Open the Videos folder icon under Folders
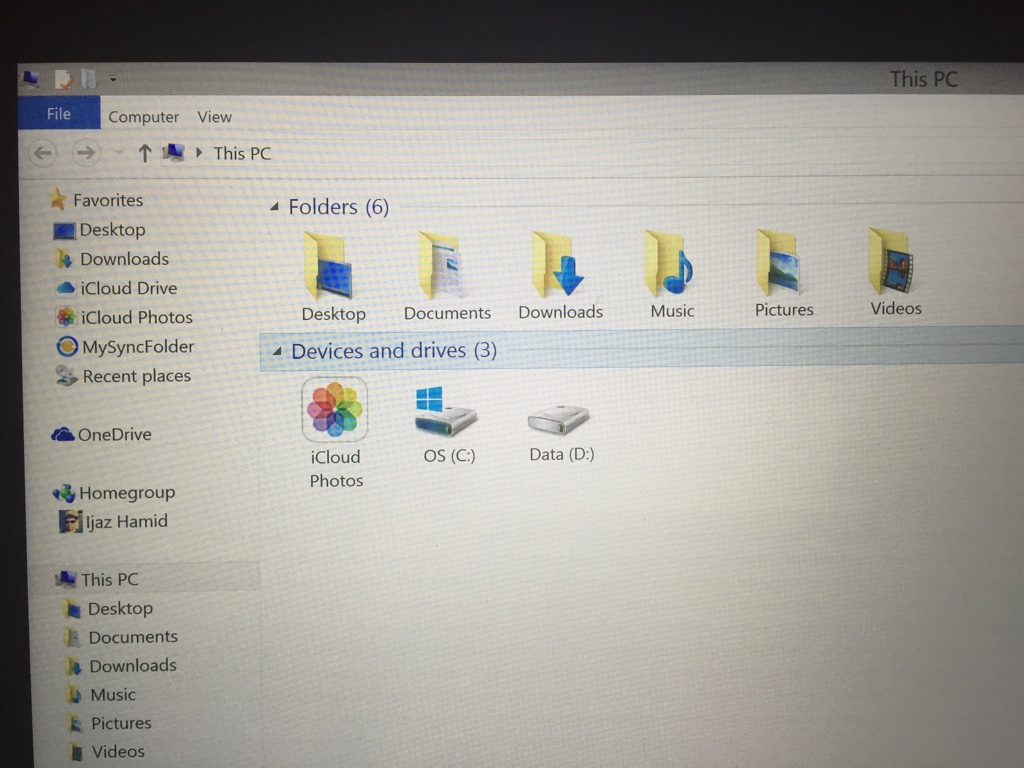 (x=891, y=261)
